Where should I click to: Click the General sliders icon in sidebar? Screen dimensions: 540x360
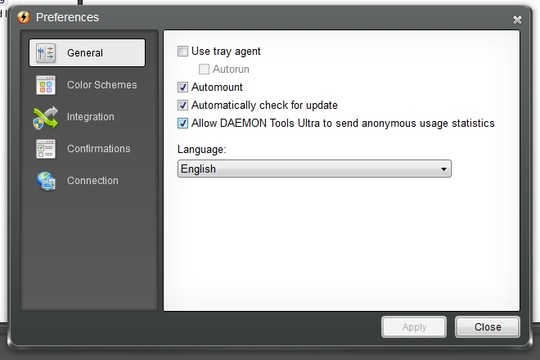tap(46, 53)
